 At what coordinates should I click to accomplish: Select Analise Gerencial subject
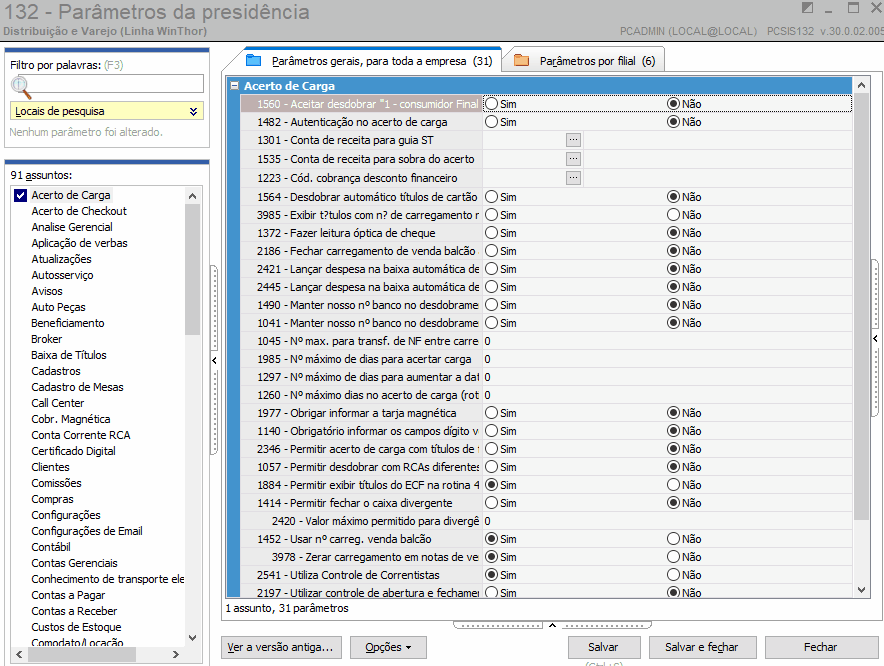72,227
